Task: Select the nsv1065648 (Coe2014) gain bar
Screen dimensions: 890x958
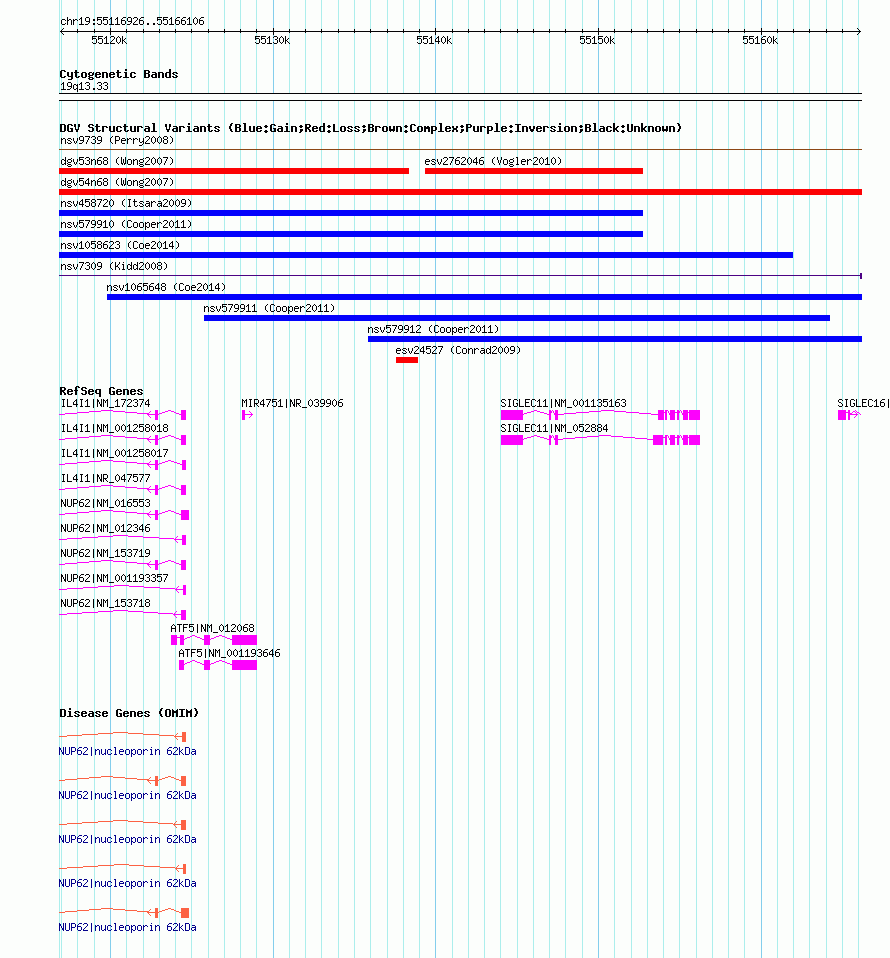Action: click(484, 297)
